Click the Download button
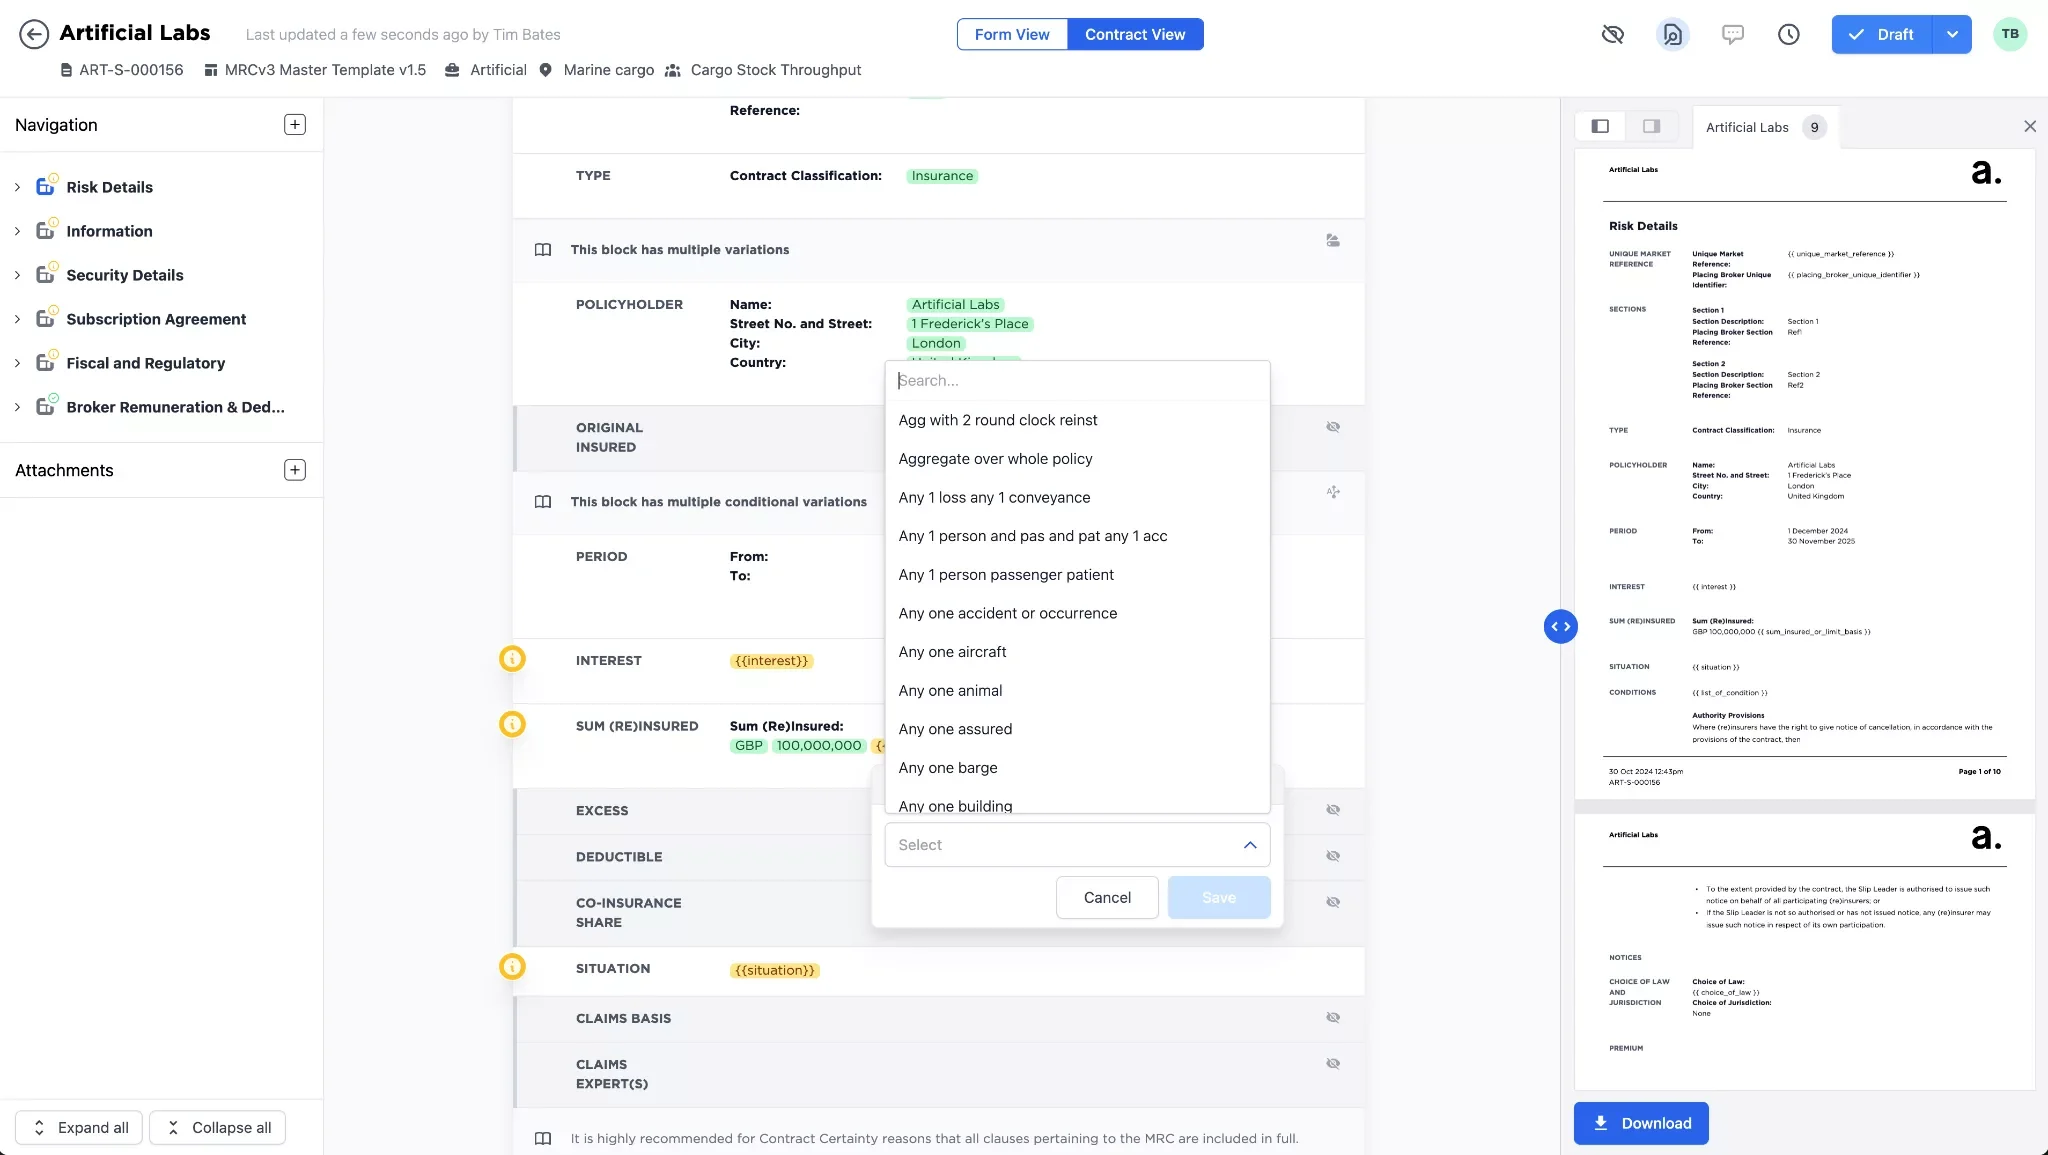Image resolution: width=2048 pixels, height=1155 pixels. pos(1641,1123)
